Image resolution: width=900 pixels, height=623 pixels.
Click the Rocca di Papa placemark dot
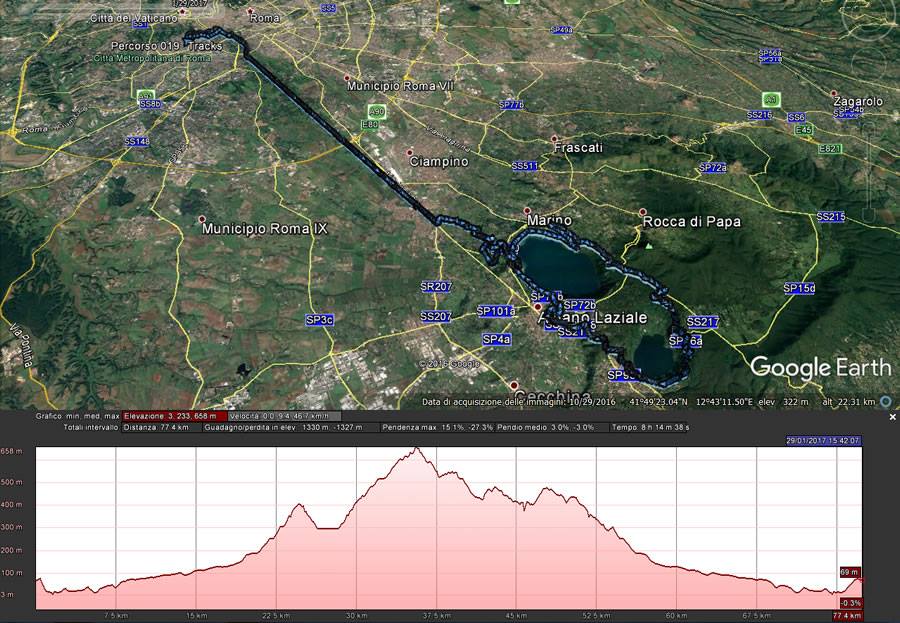(x=643, y=211)
